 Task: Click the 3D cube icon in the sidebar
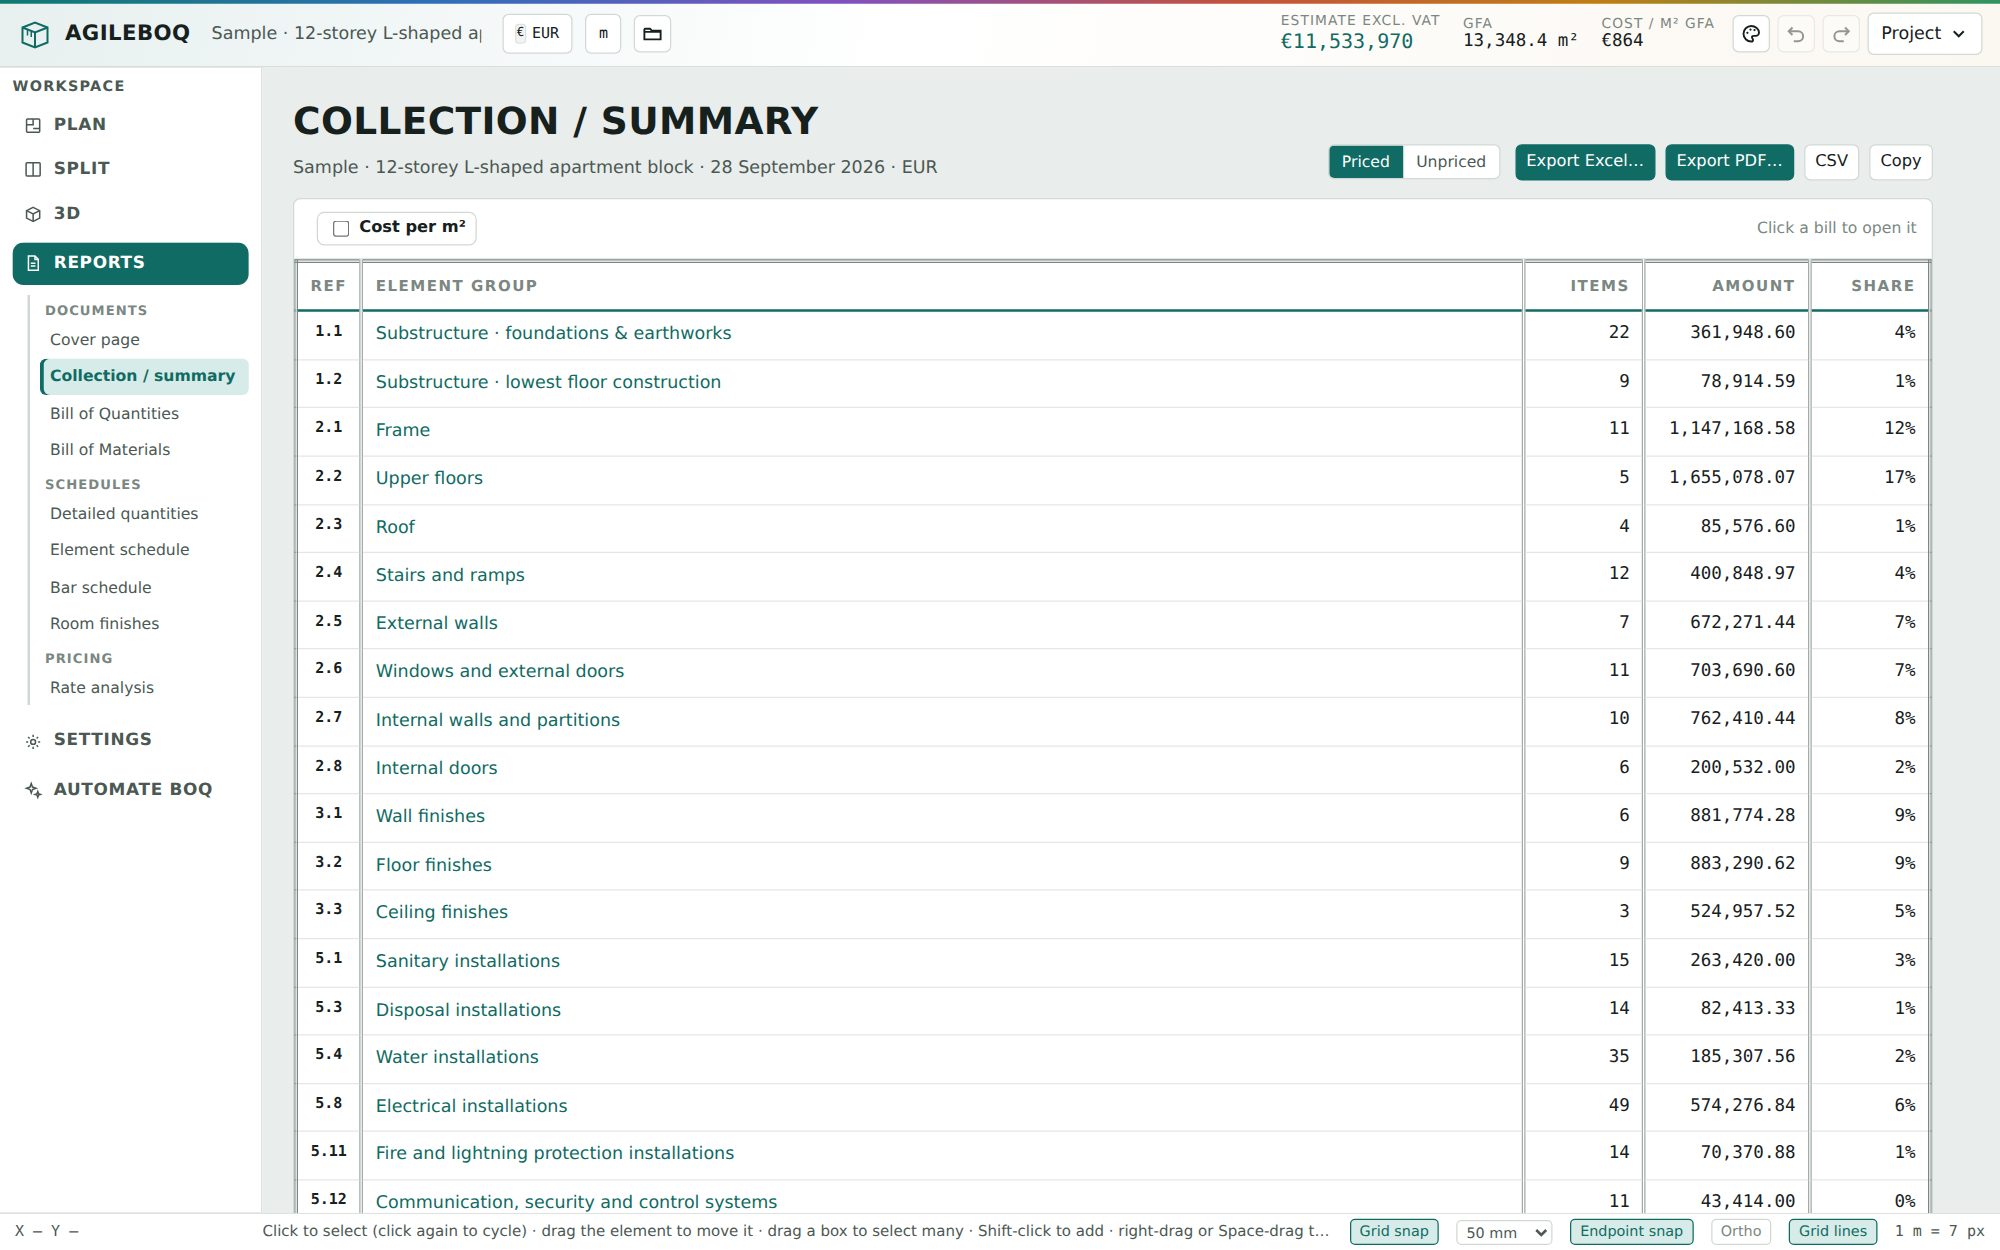[x=33, y=214]
